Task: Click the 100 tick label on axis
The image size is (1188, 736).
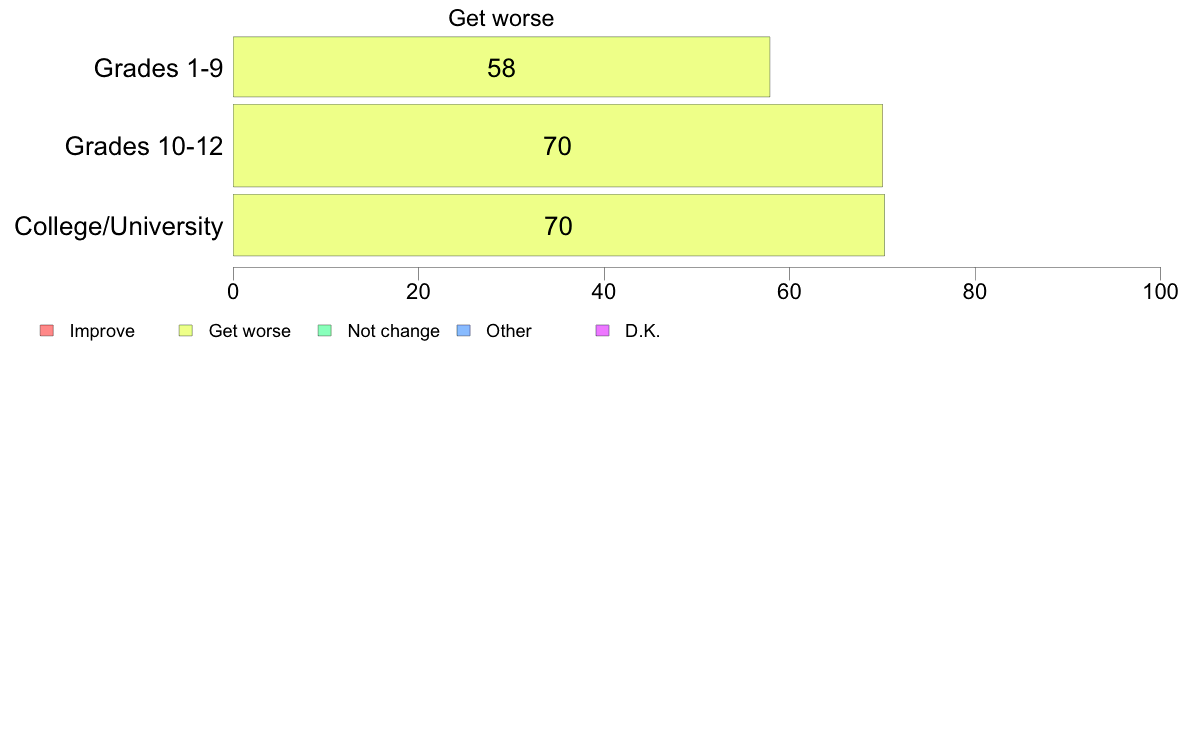Action: pyautogui.click(x=1161, y=292)
